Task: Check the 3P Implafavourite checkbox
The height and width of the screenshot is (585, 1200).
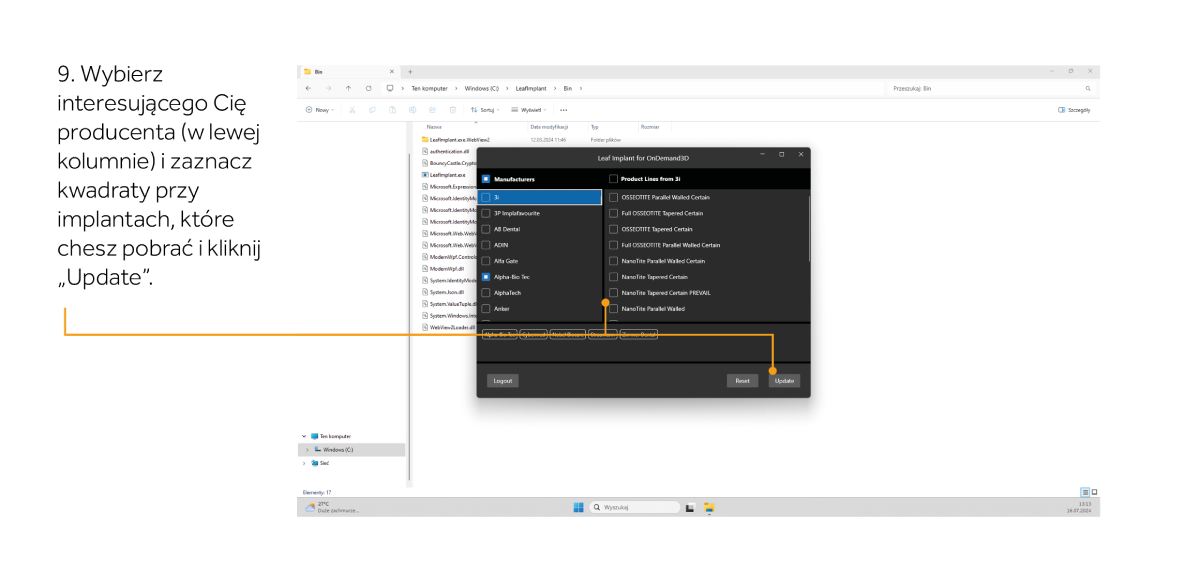Action: click(486, 213)
